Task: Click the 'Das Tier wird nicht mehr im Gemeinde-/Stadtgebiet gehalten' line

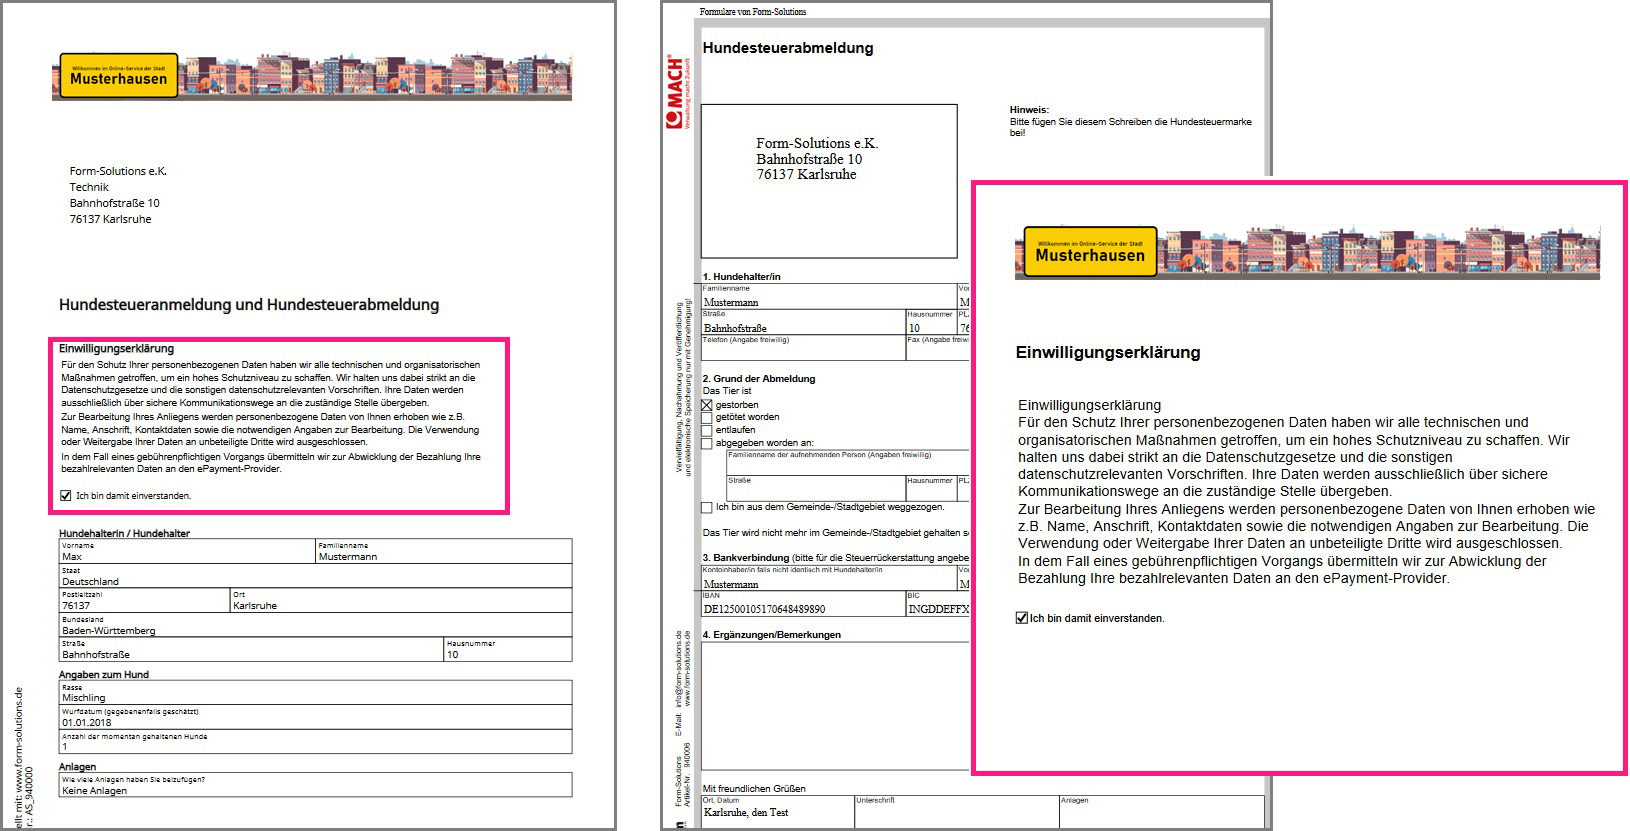Action: point(836,532)
